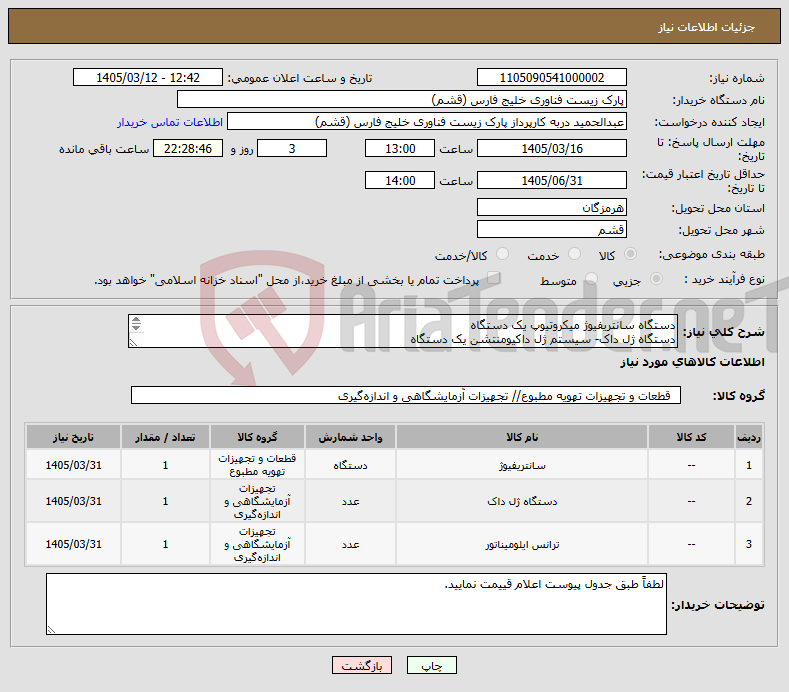Click the گروه کالا column header
Viewport: 789px width, 692px height.
tap(257, 437)
